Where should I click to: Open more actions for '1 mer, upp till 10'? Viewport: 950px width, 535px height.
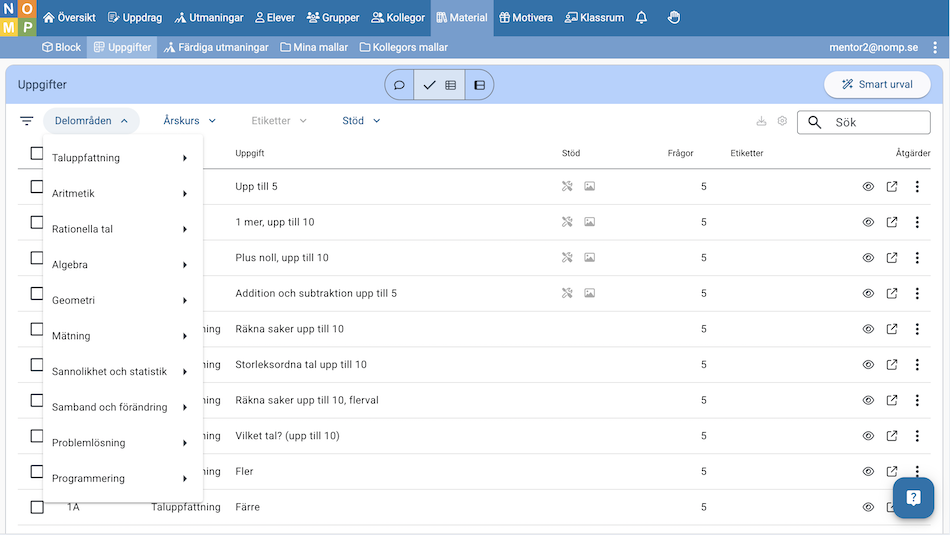click(x=917, y=222)
